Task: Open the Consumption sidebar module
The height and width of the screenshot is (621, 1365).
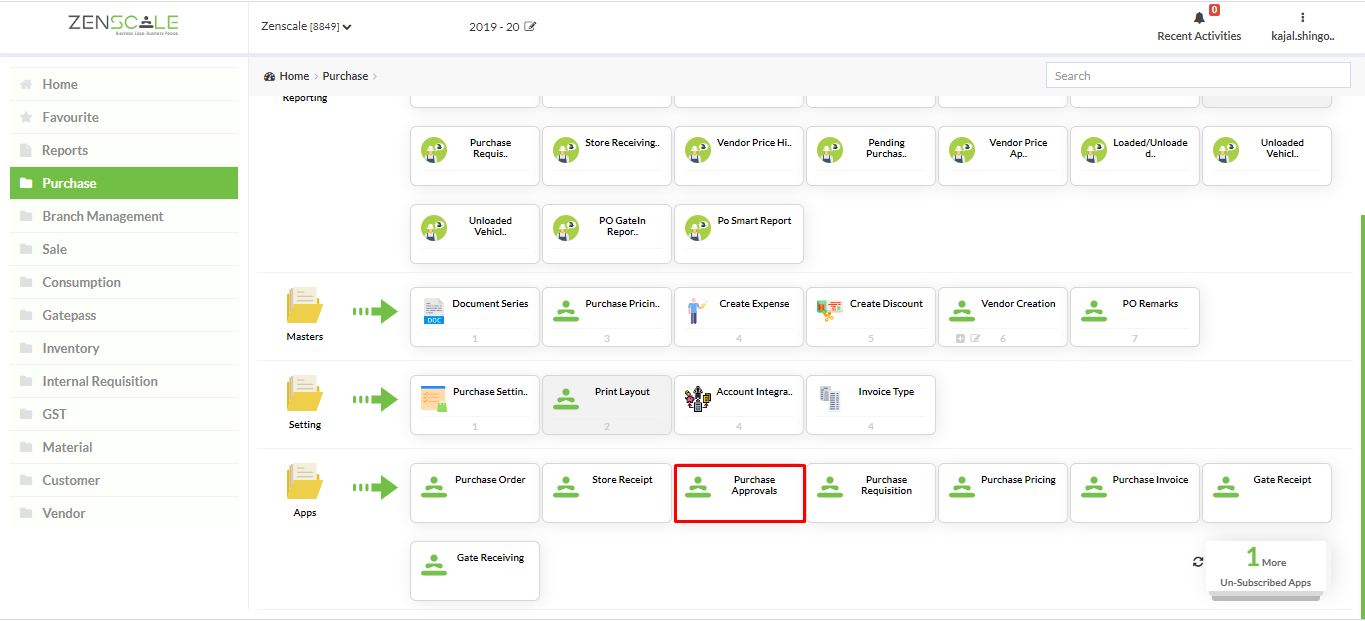Action: click(x=124, y=282)
